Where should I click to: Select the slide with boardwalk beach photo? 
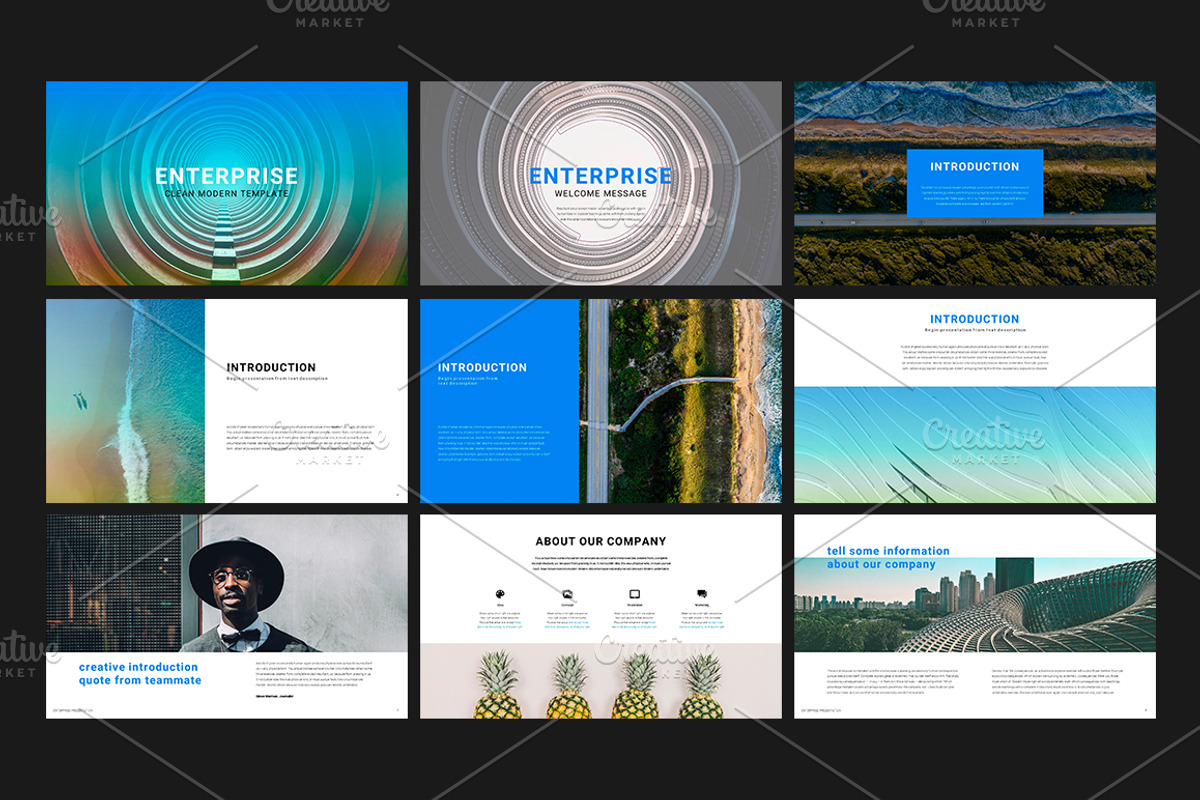point(601,401)
